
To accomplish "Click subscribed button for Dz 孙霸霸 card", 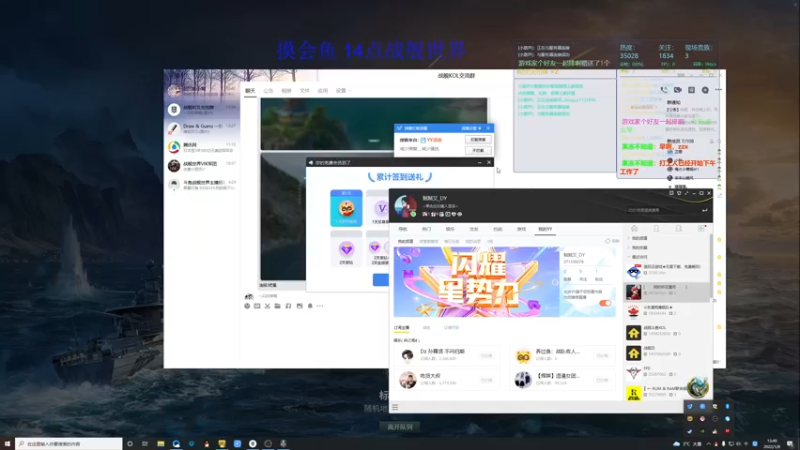I will 487,356.
